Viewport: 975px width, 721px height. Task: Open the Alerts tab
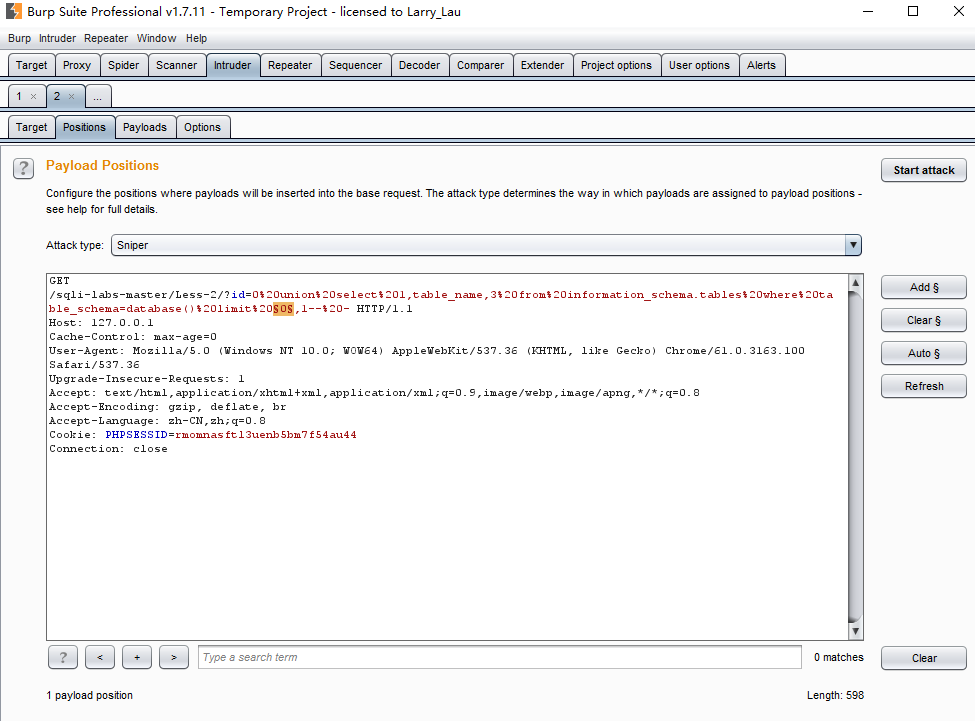pos(762,65)
